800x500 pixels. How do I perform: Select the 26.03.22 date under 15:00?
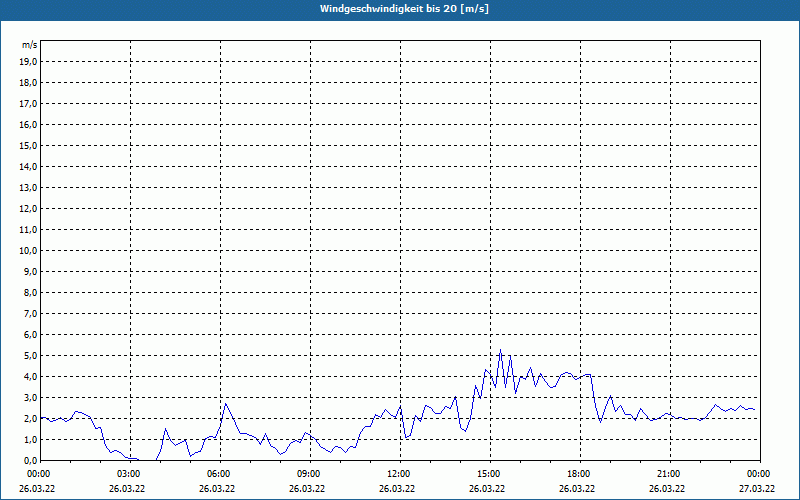click(x=487, y=488)
